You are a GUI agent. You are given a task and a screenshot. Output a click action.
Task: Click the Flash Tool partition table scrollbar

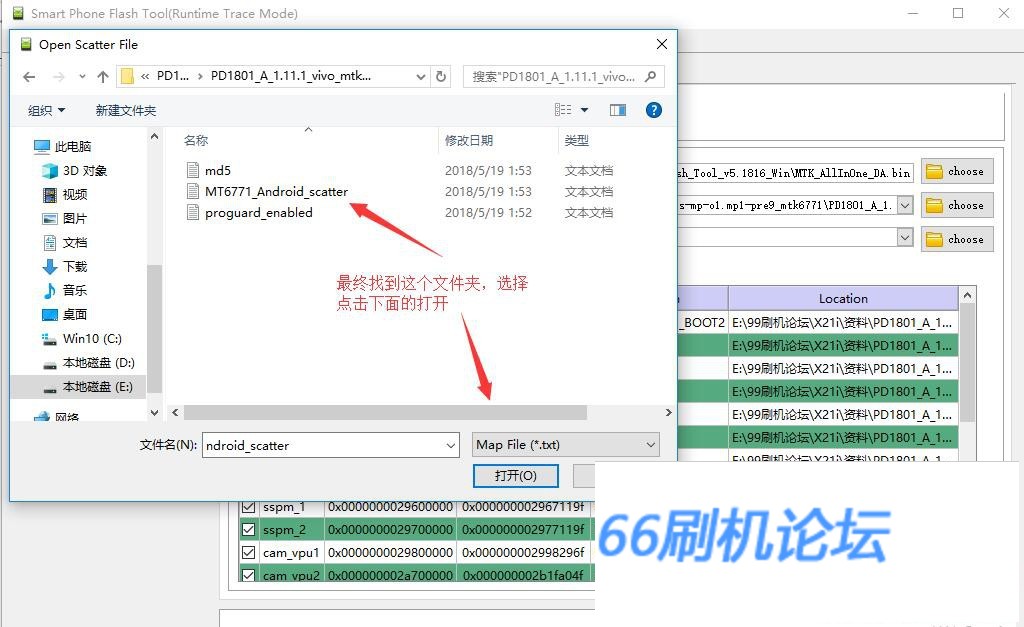click(x=967, y=362)
